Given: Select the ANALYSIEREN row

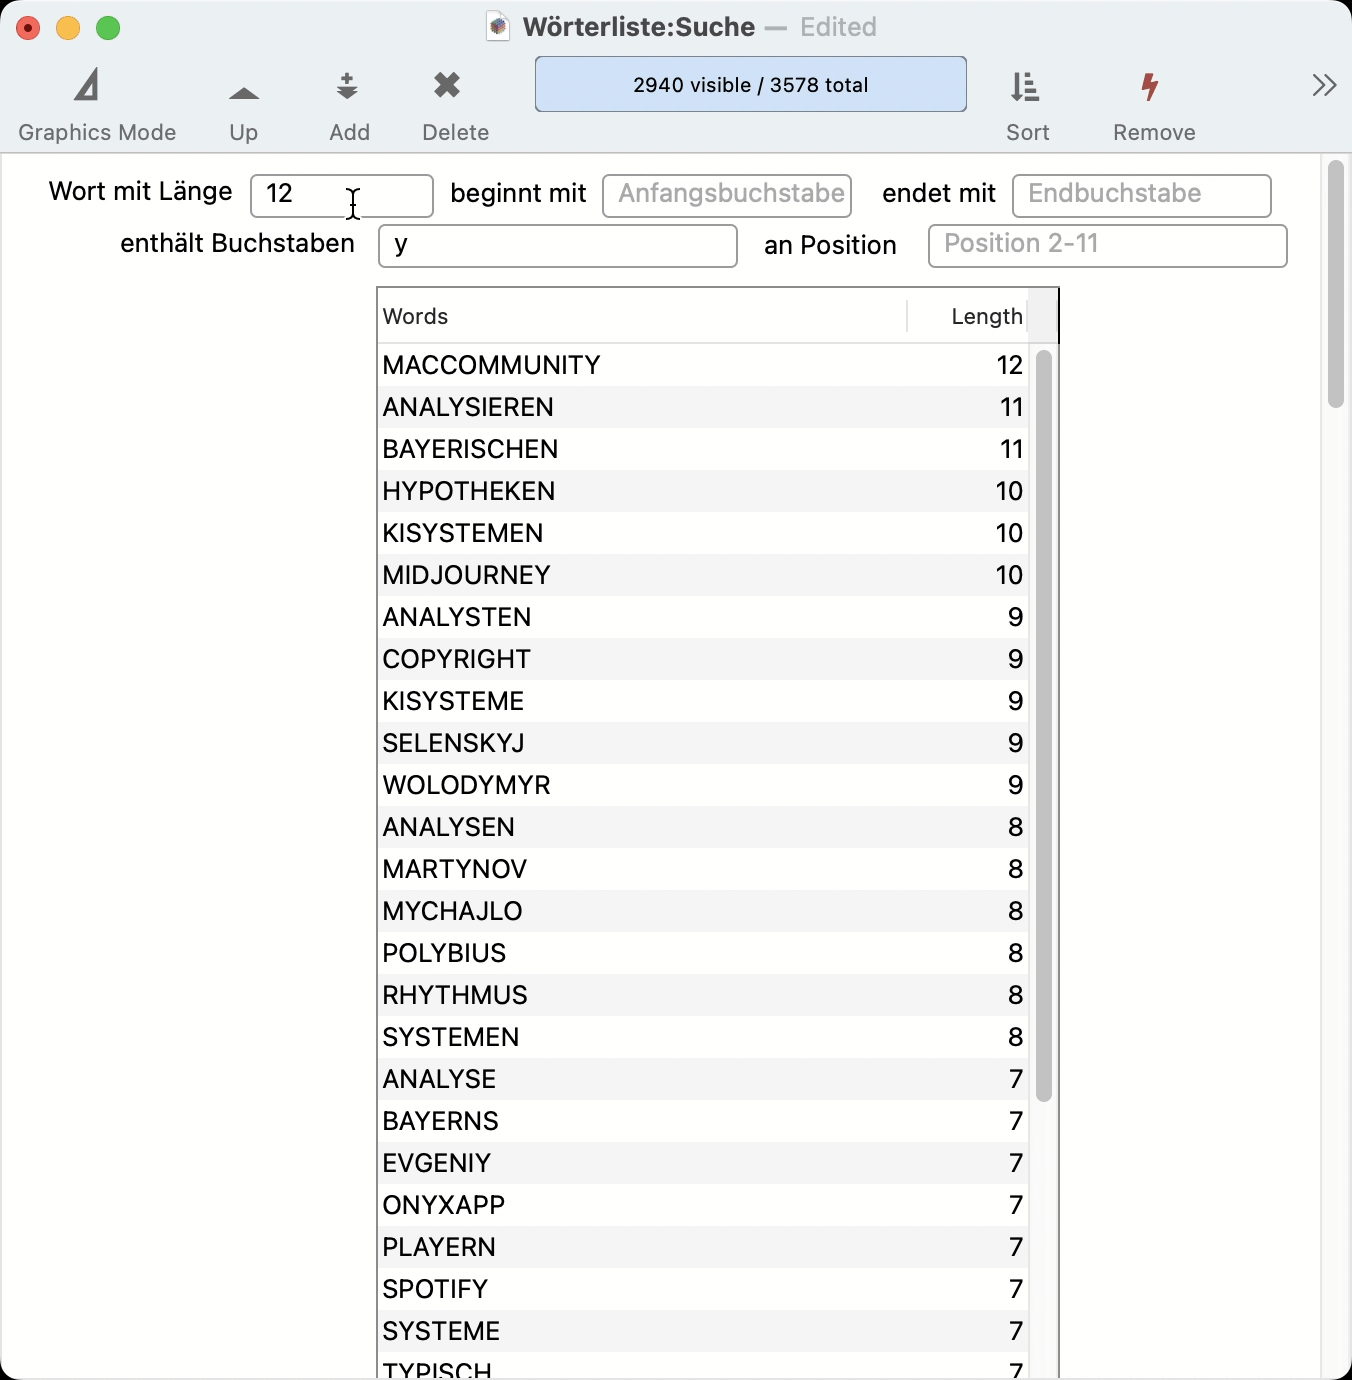Looking at the screenshot, I should (703, 407).
